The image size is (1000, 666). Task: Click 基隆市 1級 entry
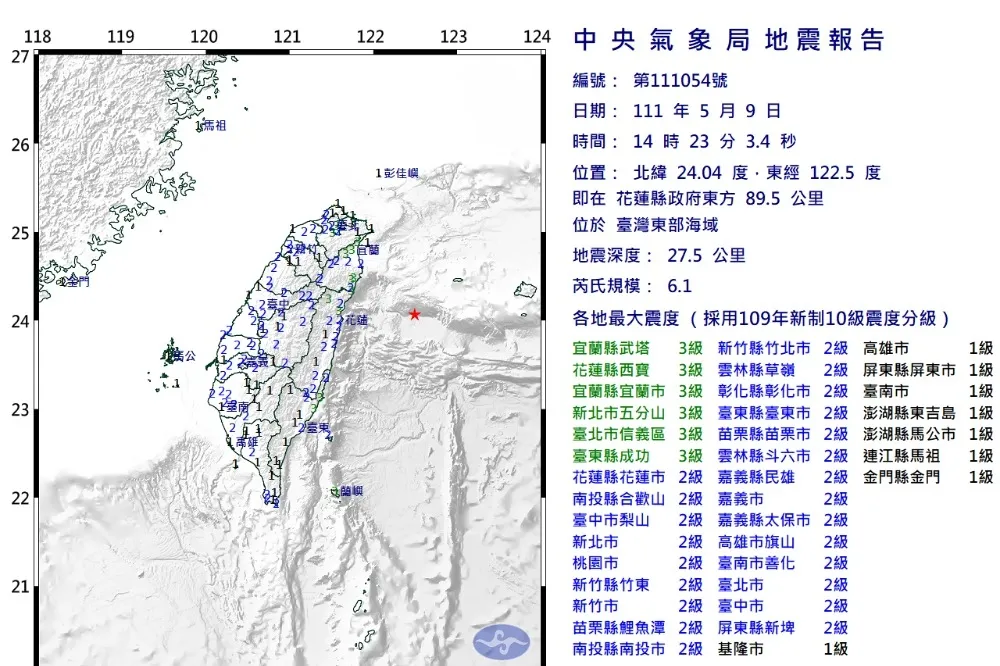(x=783, y=649)
